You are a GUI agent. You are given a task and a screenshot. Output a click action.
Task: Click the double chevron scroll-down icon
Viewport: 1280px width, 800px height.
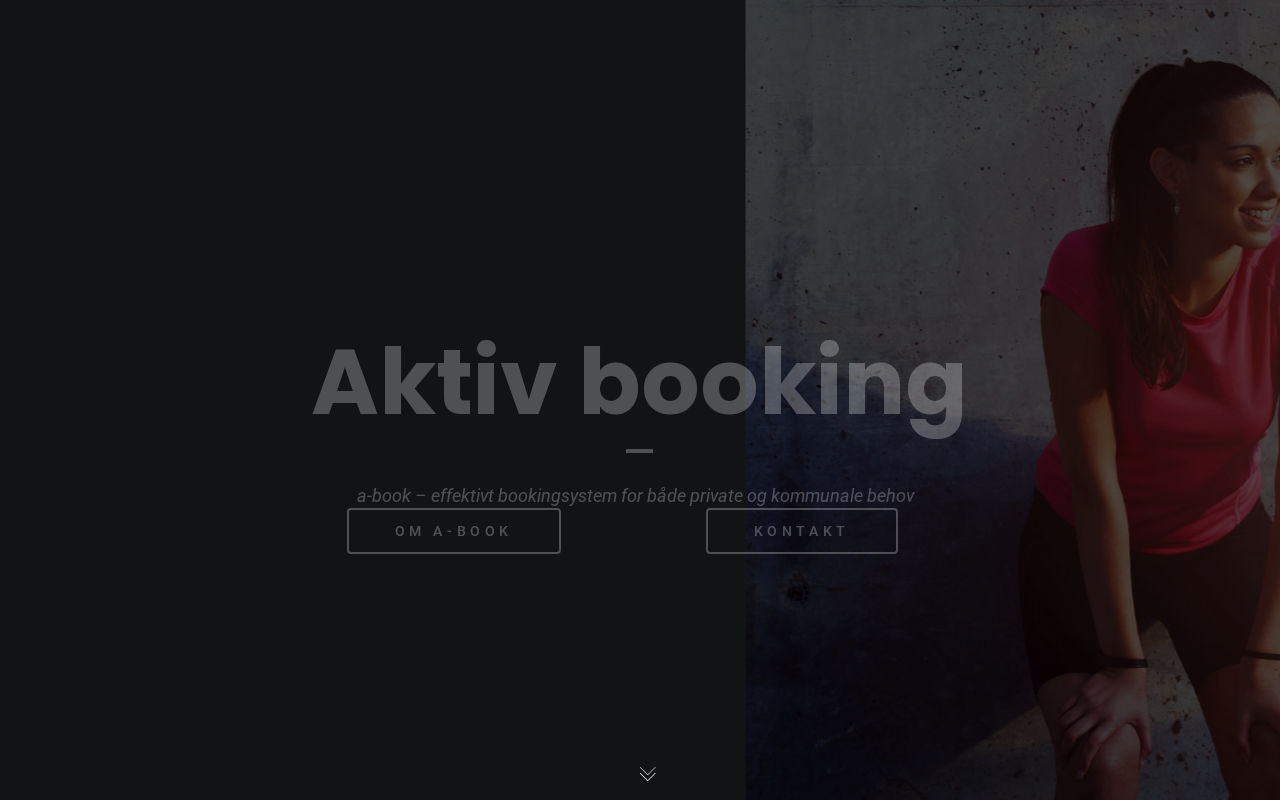(647, 774)
